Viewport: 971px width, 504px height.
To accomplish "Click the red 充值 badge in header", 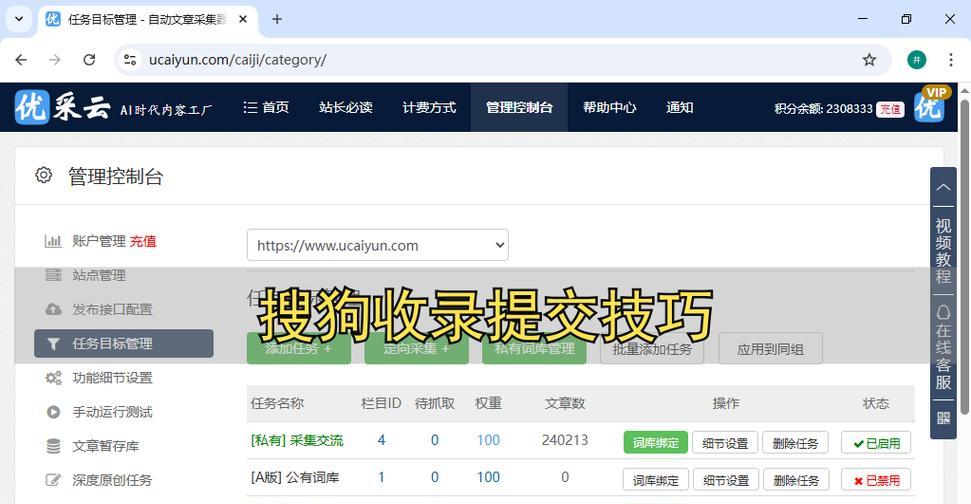I will (x=890, y=109).
